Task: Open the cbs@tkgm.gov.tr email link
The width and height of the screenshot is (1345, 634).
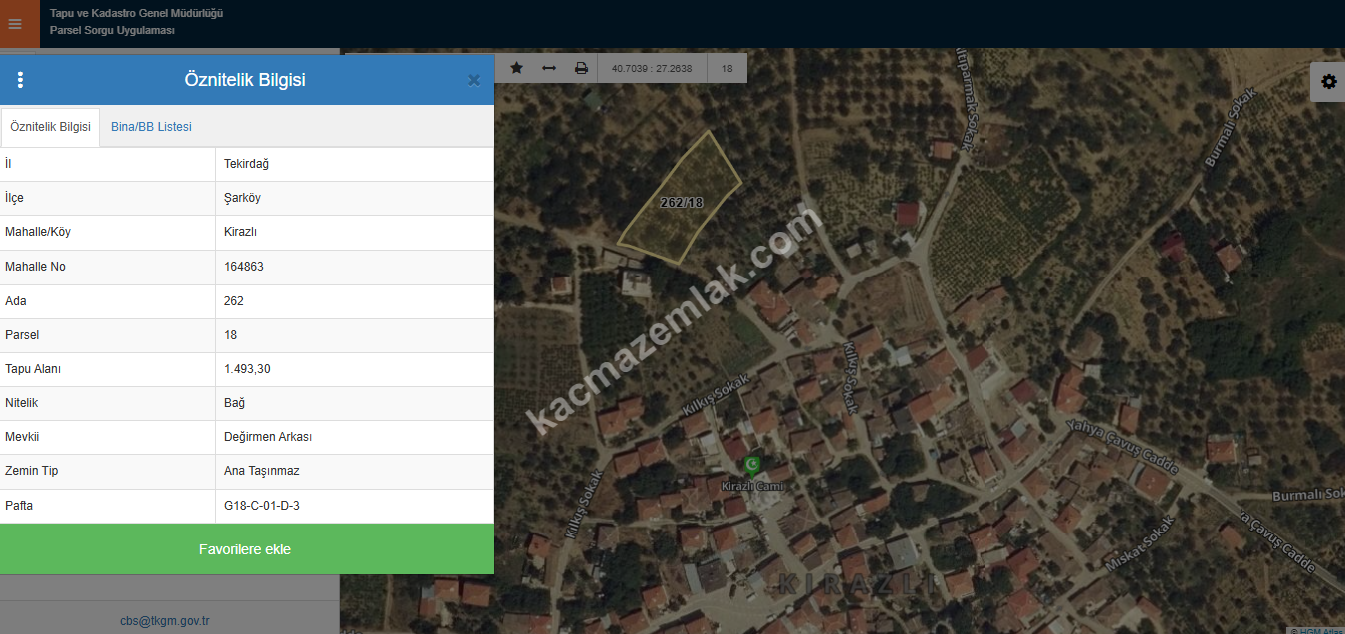Action: click(x=165, y=621)
